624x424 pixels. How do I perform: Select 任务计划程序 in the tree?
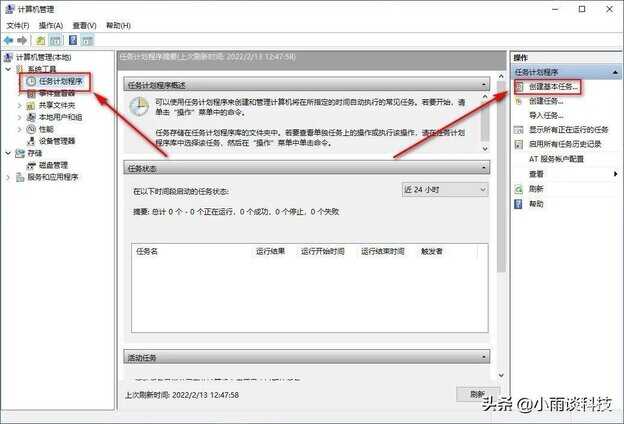tap(60, 82)
